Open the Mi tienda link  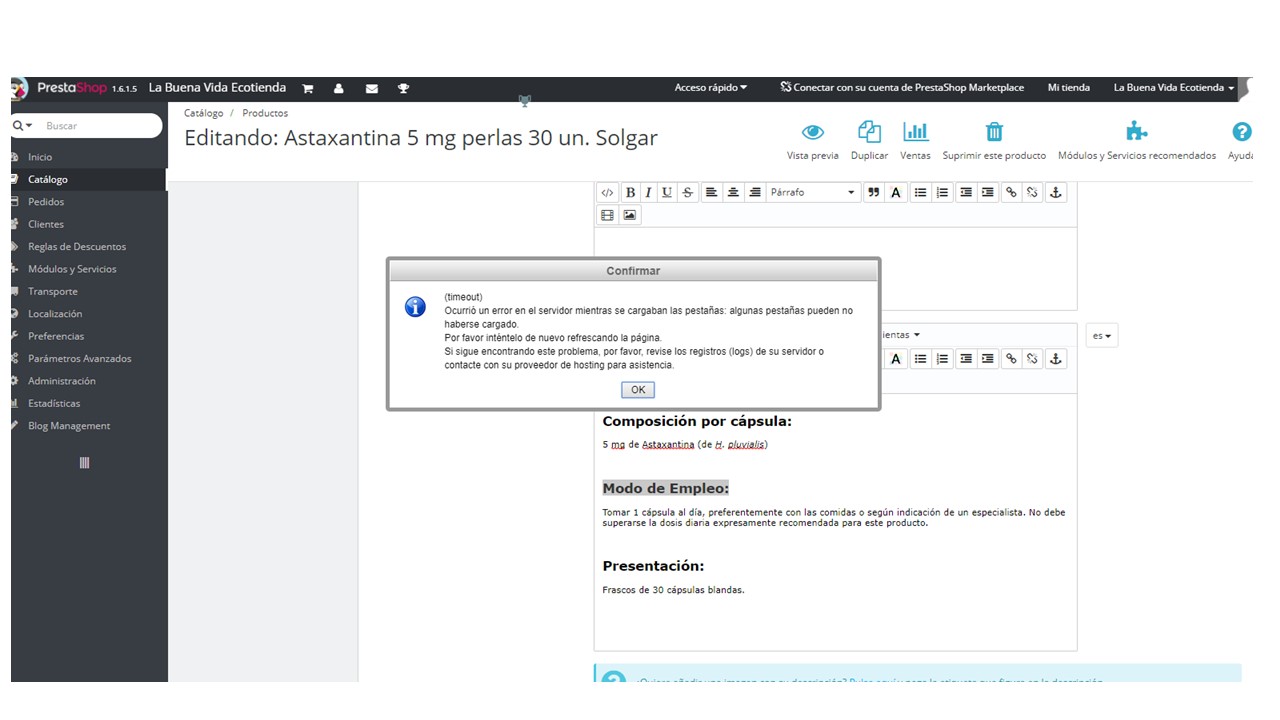point(1069,88)
